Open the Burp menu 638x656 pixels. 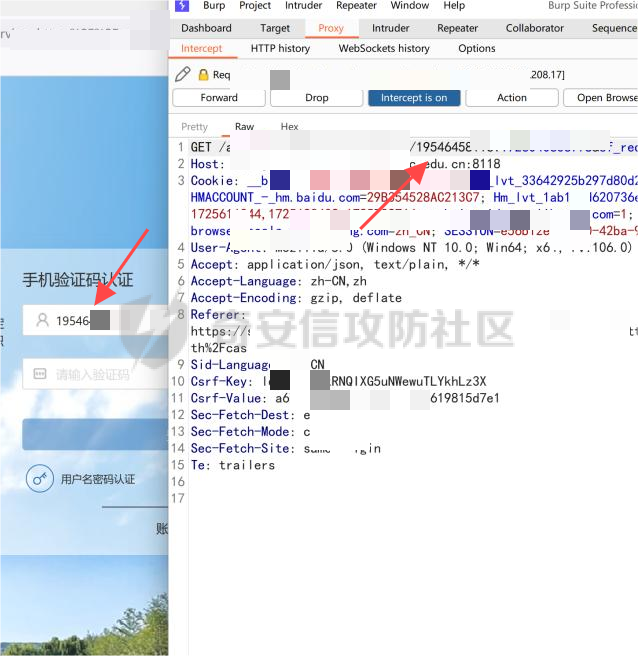[x=214, y=5]
